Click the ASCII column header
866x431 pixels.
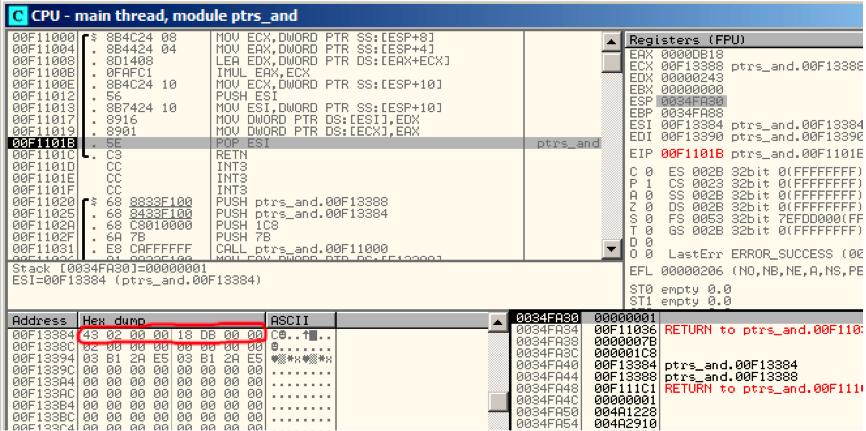tap(302, 320)
